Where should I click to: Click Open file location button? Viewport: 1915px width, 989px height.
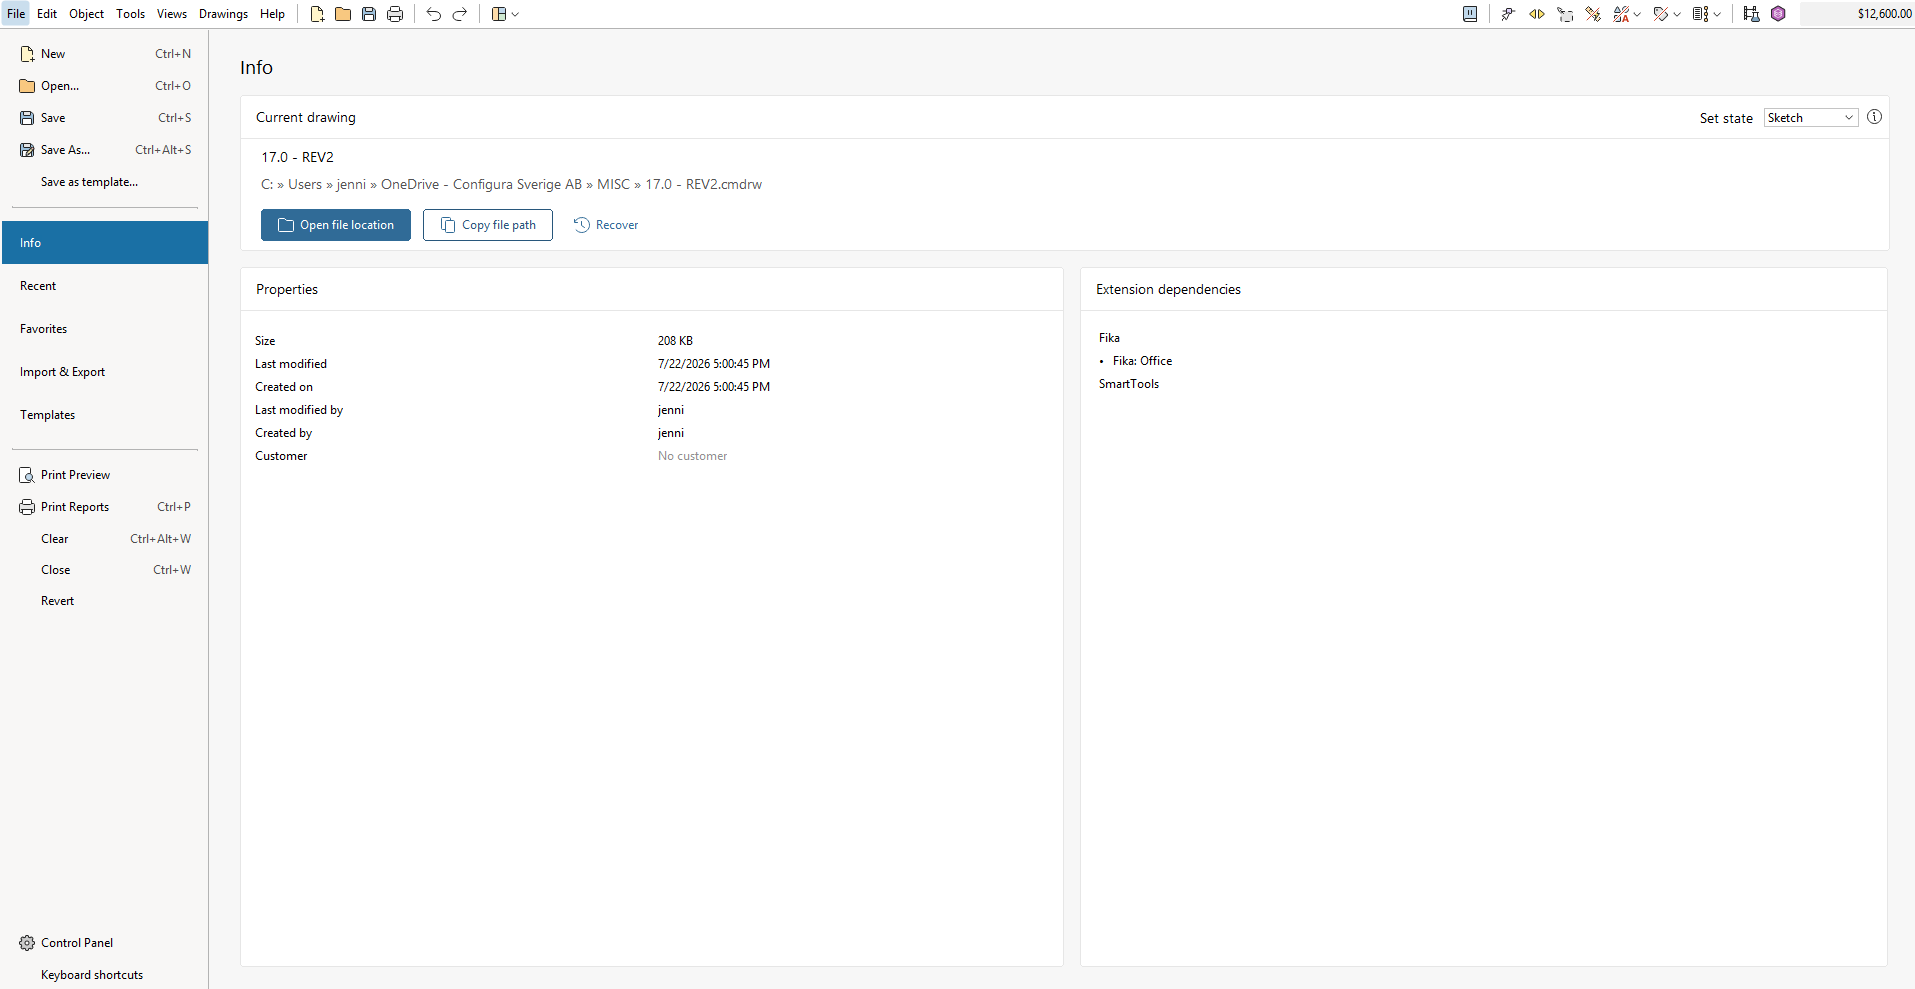coord(336,225)
